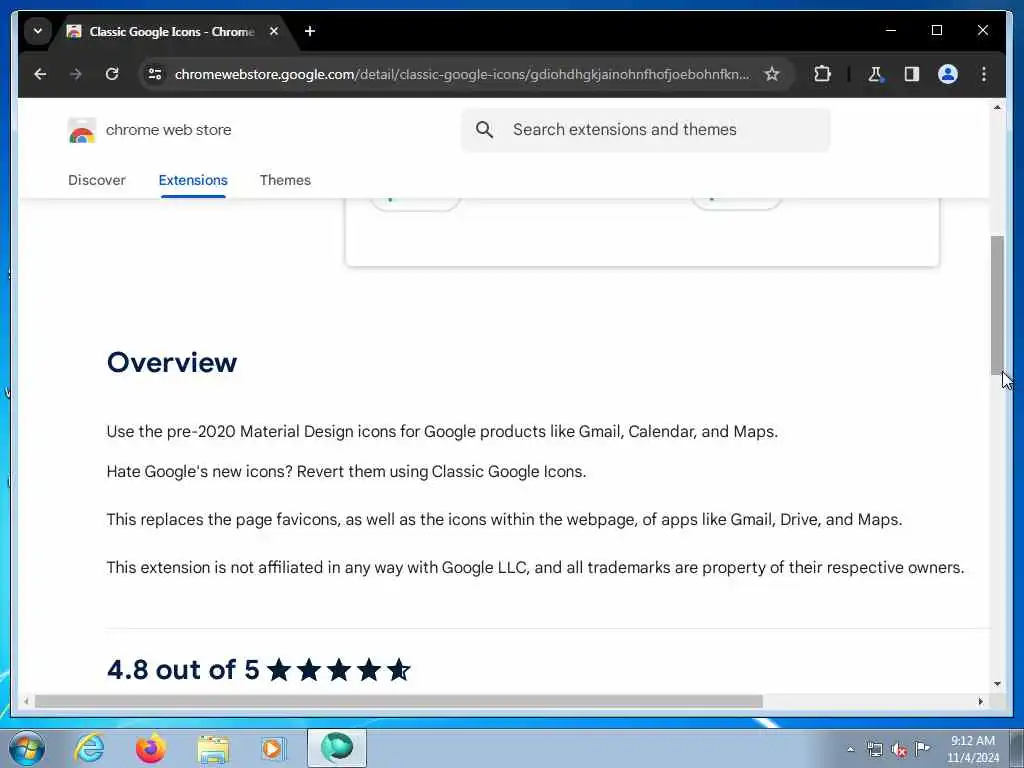Viewport: 1024px width, 768px height.
Task: Select the active browser taskbar button
Action: coord(337,748)
